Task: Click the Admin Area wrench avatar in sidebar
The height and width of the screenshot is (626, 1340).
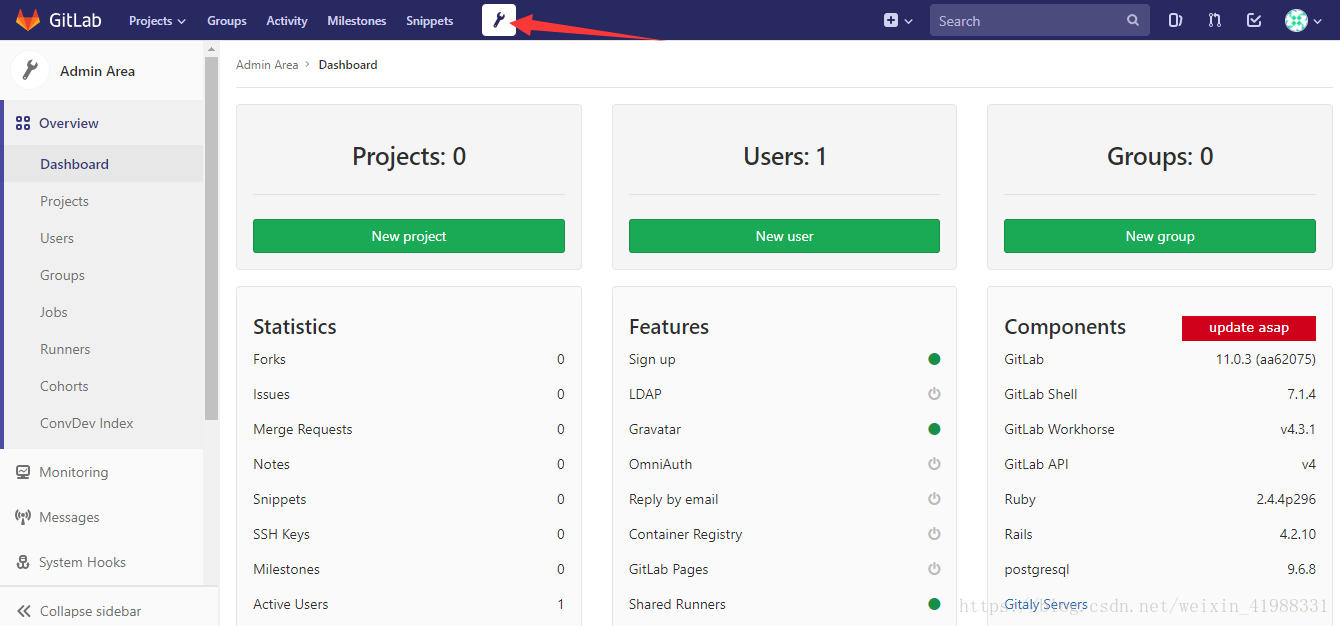Action: pos(30,71)
